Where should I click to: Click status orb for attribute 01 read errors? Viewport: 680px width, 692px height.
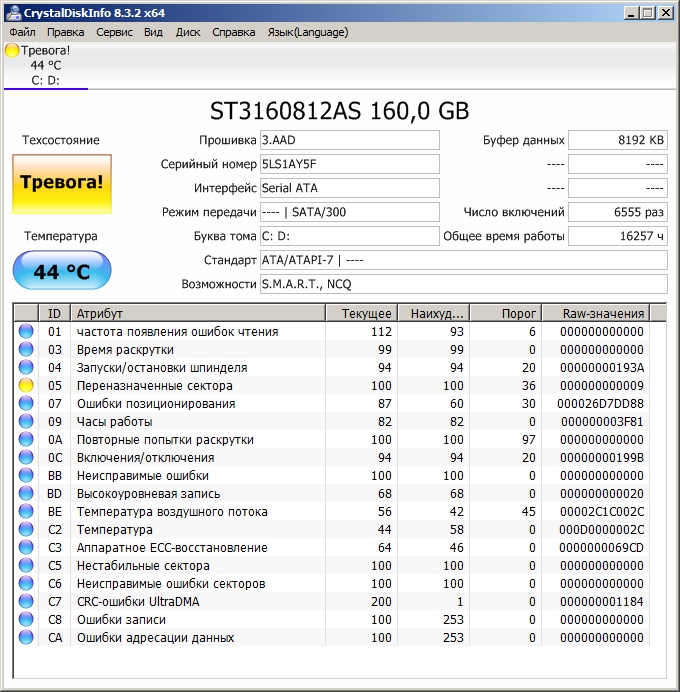click(x=26, y=331)
